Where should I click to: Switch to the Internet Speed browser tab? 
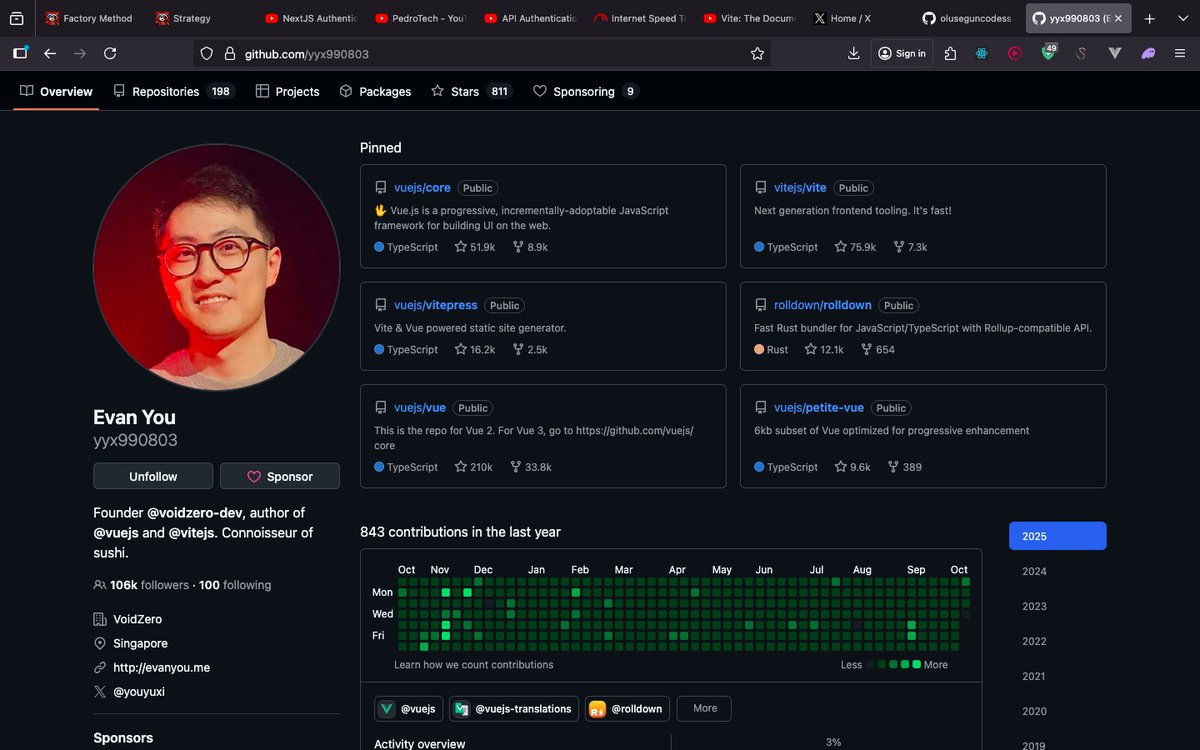click(x=639, y=18)
